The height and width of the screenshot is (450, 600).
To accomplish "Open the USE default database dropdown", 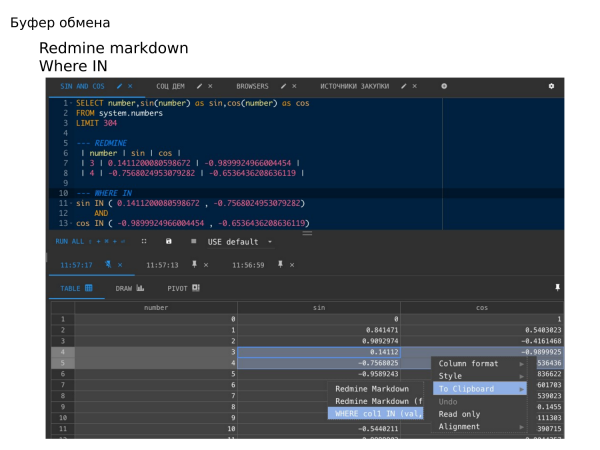I will coord(240,241).
